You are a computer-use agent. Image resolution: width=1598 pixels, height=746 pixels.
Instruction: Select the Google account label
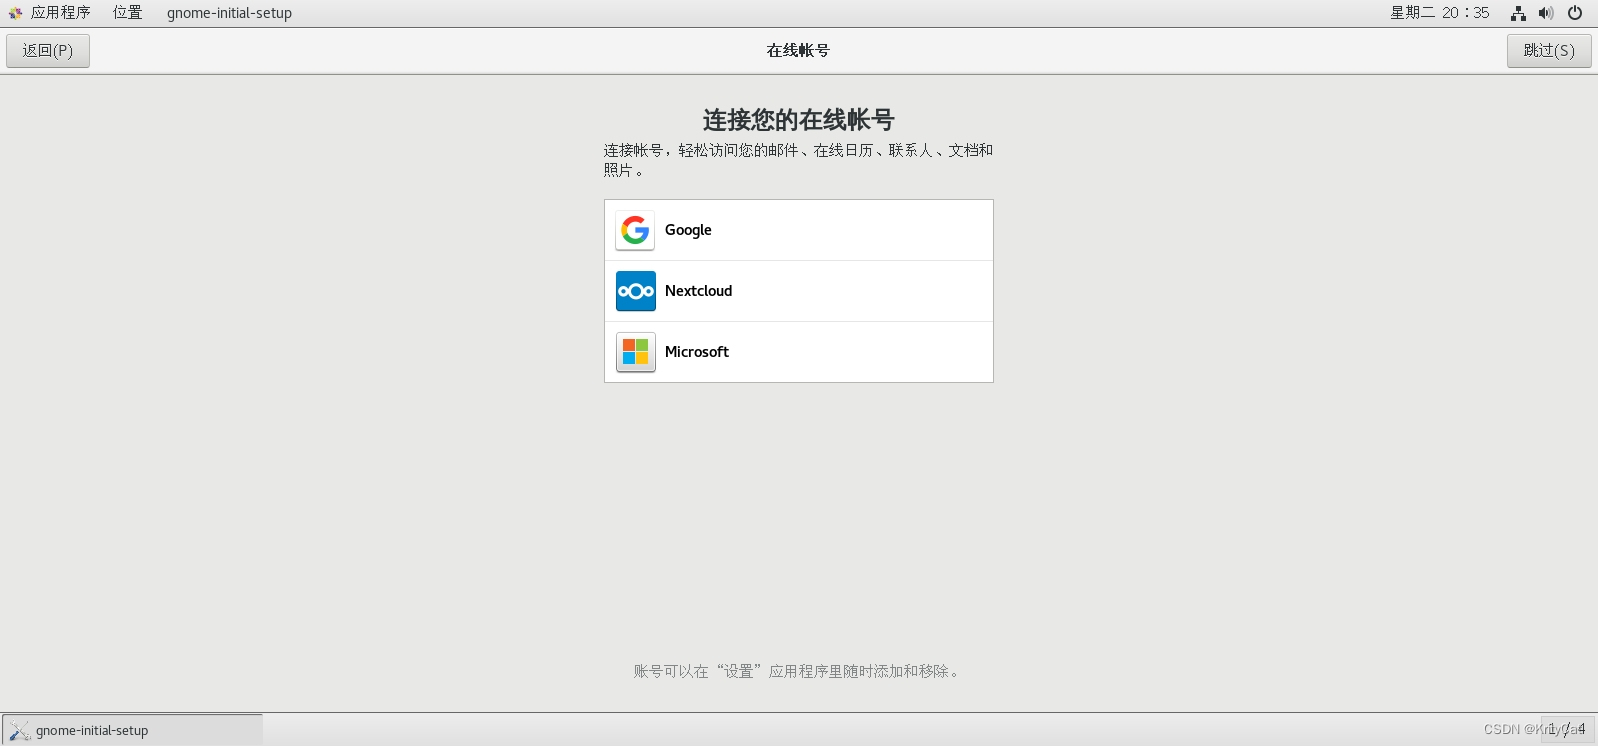[688, 230]
